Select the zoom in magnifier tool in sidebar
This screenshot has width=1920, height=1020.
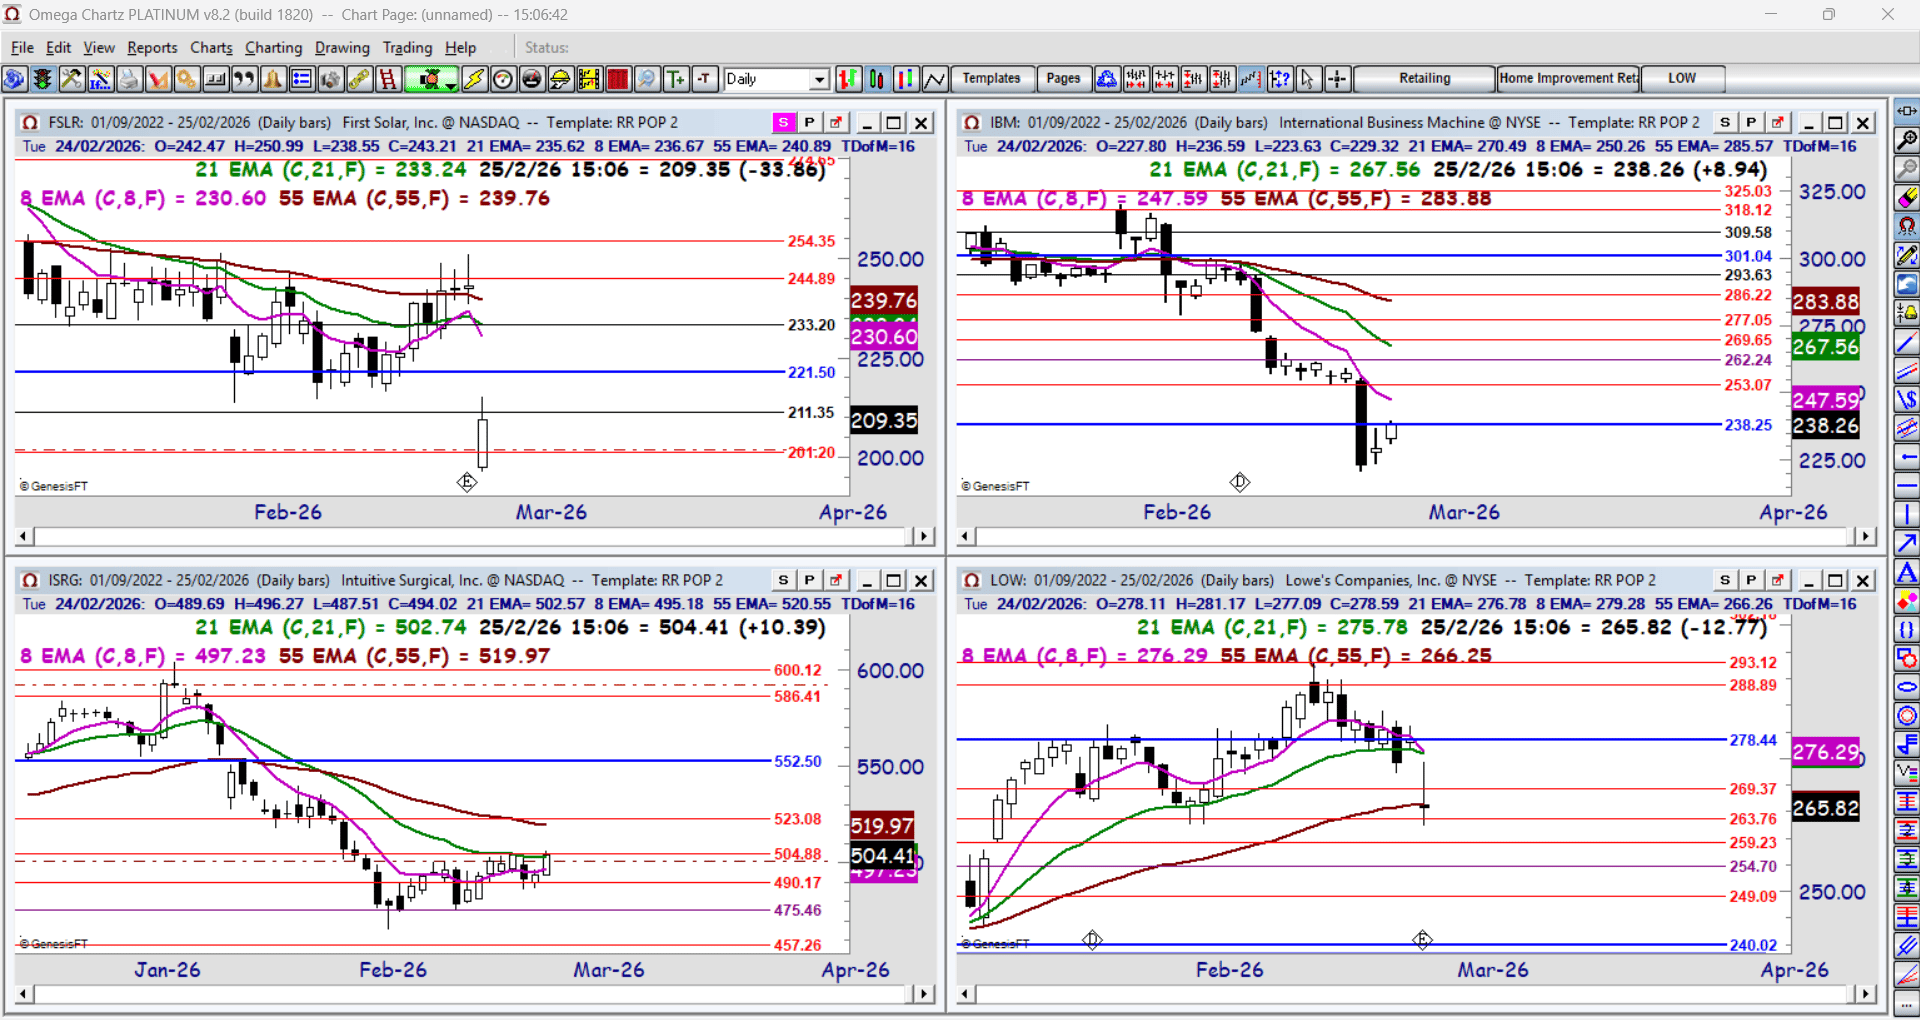click(1907, 140)
